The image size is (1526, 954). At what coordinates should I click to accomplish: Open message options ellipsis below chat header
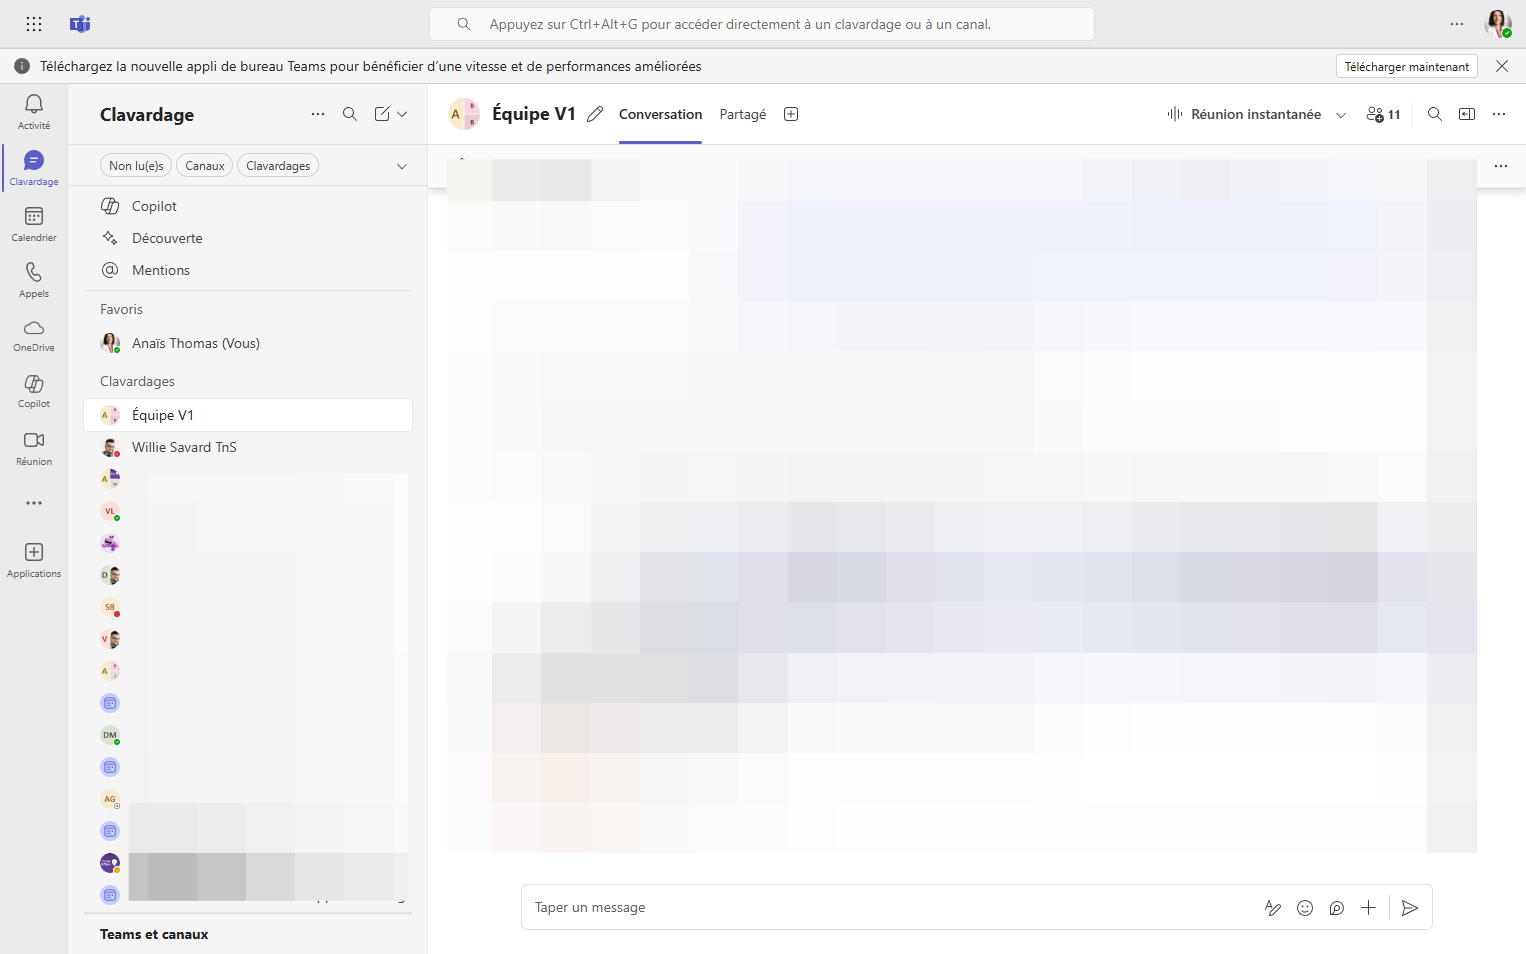click(1501, 166)
